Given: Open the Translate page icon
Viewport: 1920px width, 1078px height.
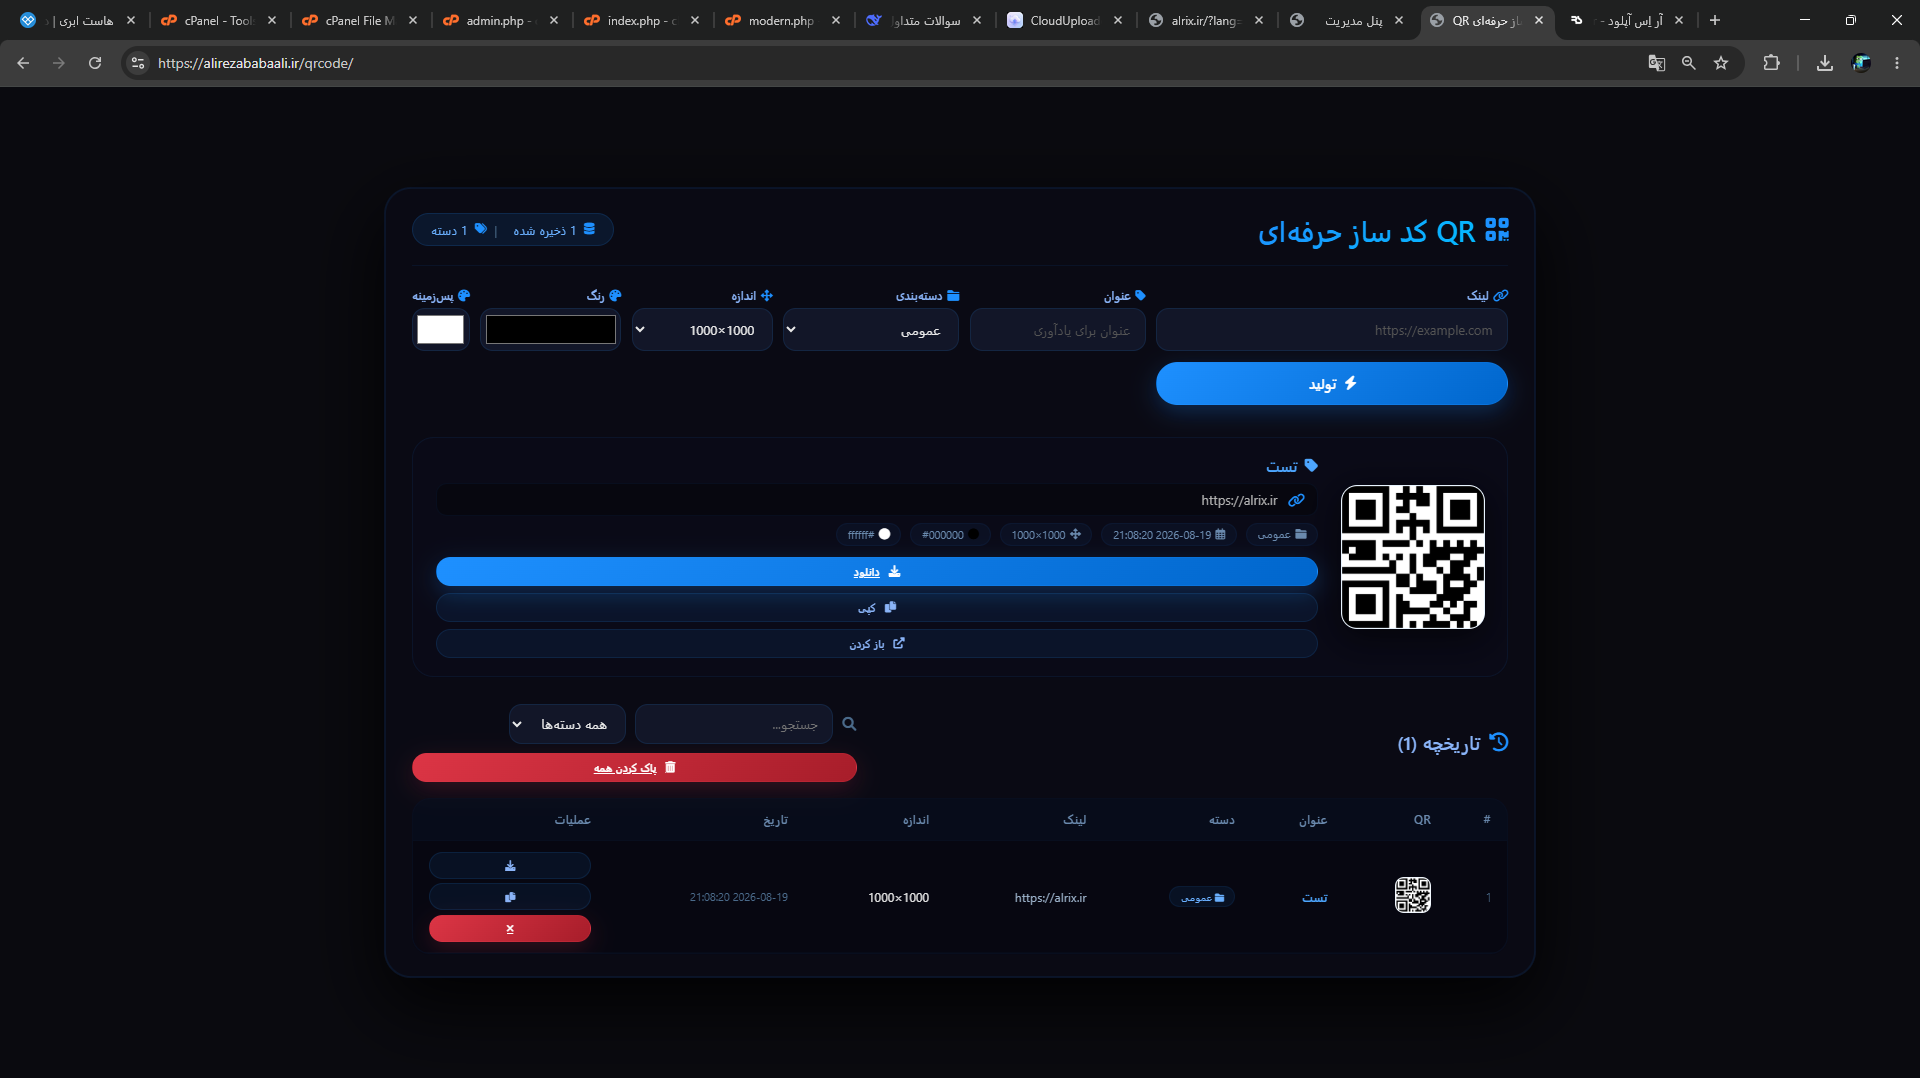Looking at the screenshot, I should (x=1657, y=63).
